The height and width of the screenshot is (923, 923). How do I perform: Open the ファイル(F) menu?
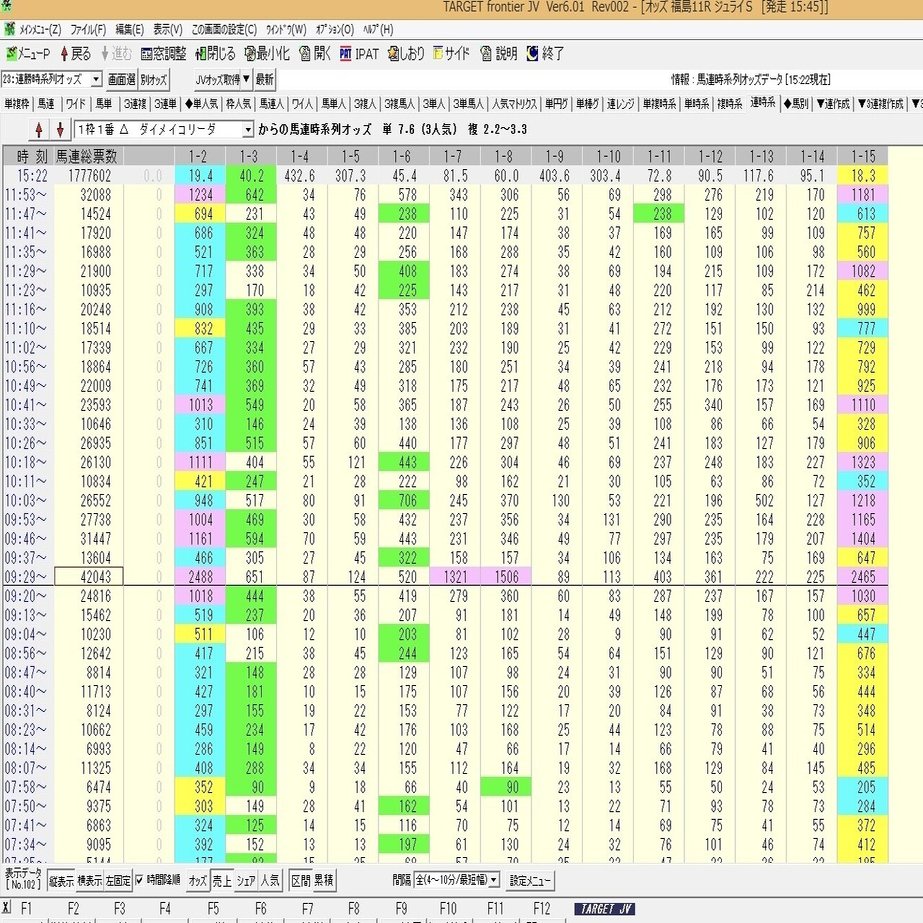click(x=88, y=29)
